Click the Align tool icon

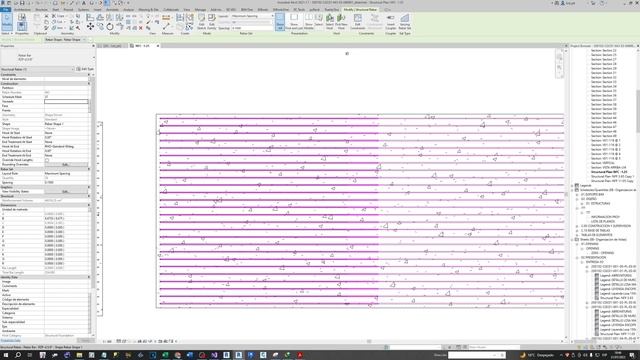90,18
